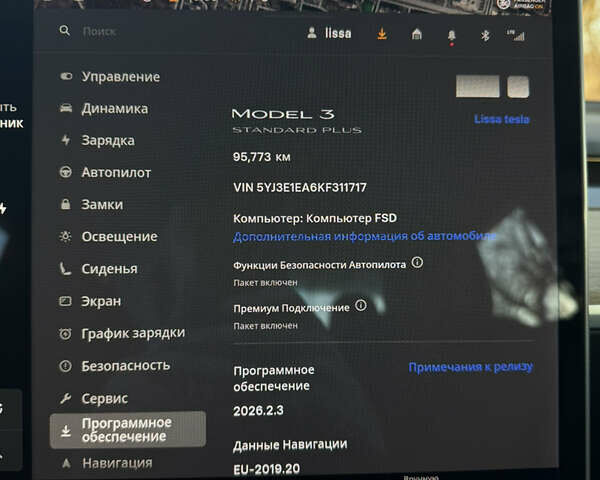The image size is (600, 480).
Task: Tap the VIN 5YJ3E1EA6KF311717 text
Action: [x=300, y=187]
